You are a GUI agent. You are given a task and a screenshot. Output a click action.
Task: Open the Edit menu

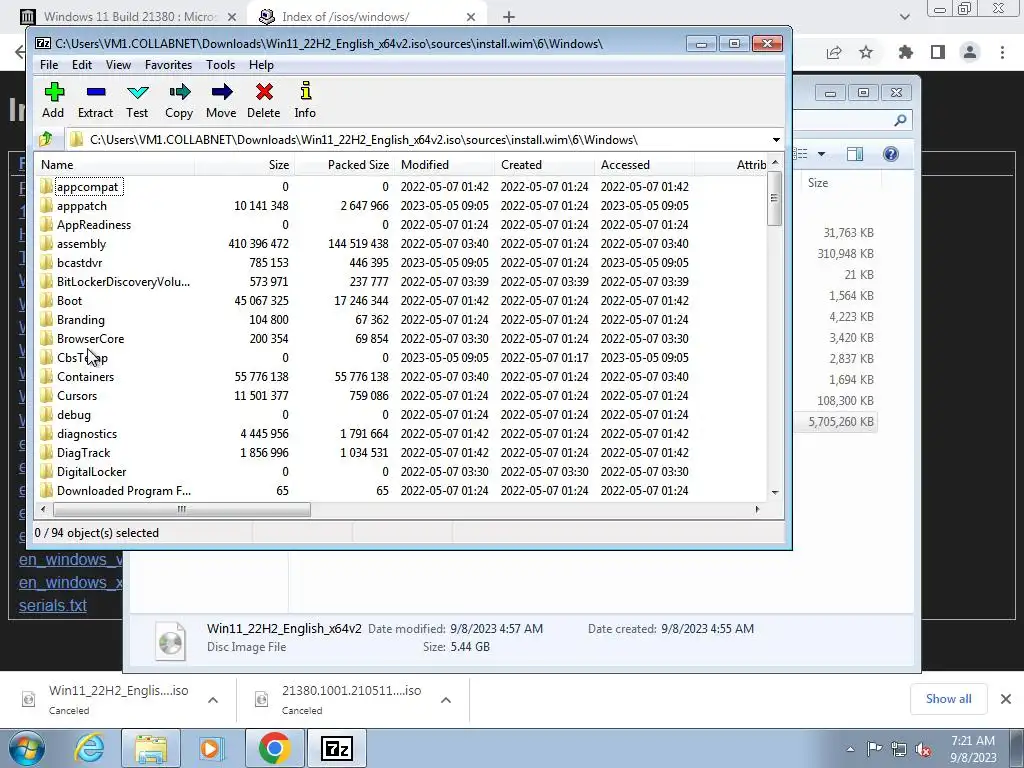(x=82, y=65)
